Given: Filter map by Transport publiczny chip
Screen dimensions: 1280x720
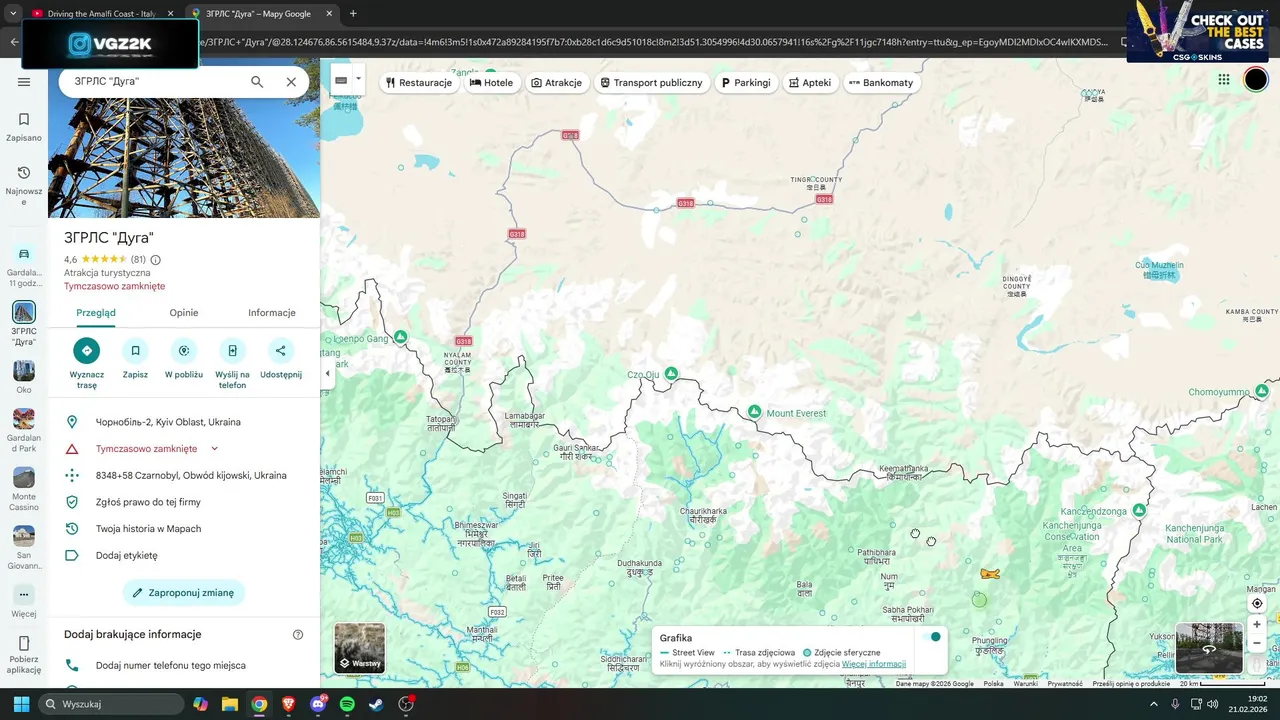Looking at the screenshot, I should 651,82.
